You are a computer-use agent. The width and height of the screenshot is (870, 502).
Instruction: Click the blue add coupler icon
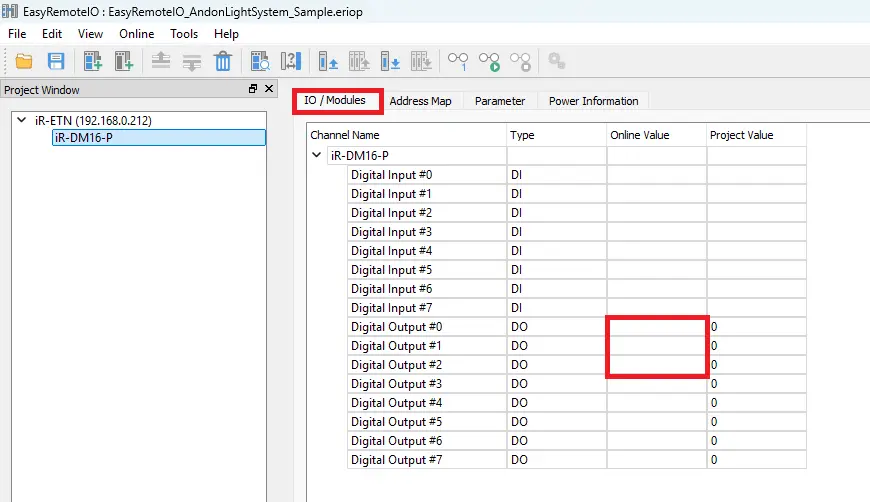pyautogui.click(x=93, y=61)
